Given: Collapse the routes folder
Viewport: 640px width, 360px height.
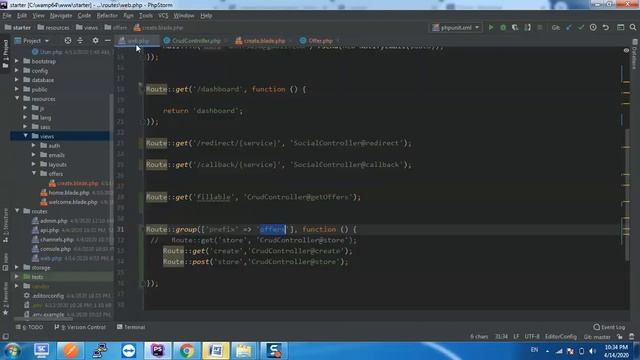Looking at the screenshot, I should point(17,211).
